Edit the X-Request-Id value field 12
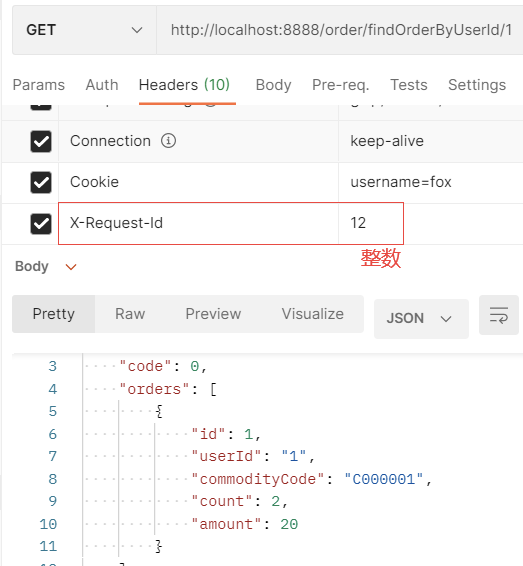This screenshot has height=566, width=523. [x=371, y=223]
